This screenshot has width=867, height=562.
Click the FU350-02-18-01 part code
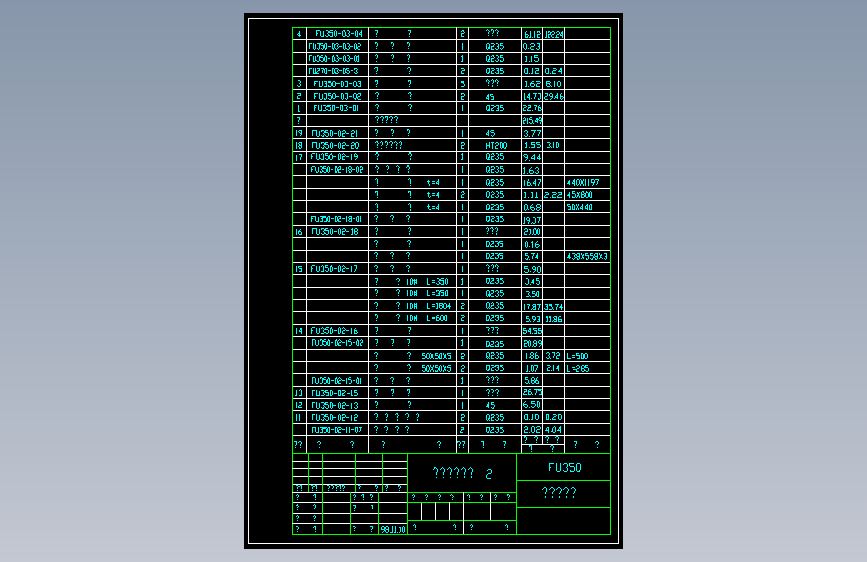coord(336,219)
